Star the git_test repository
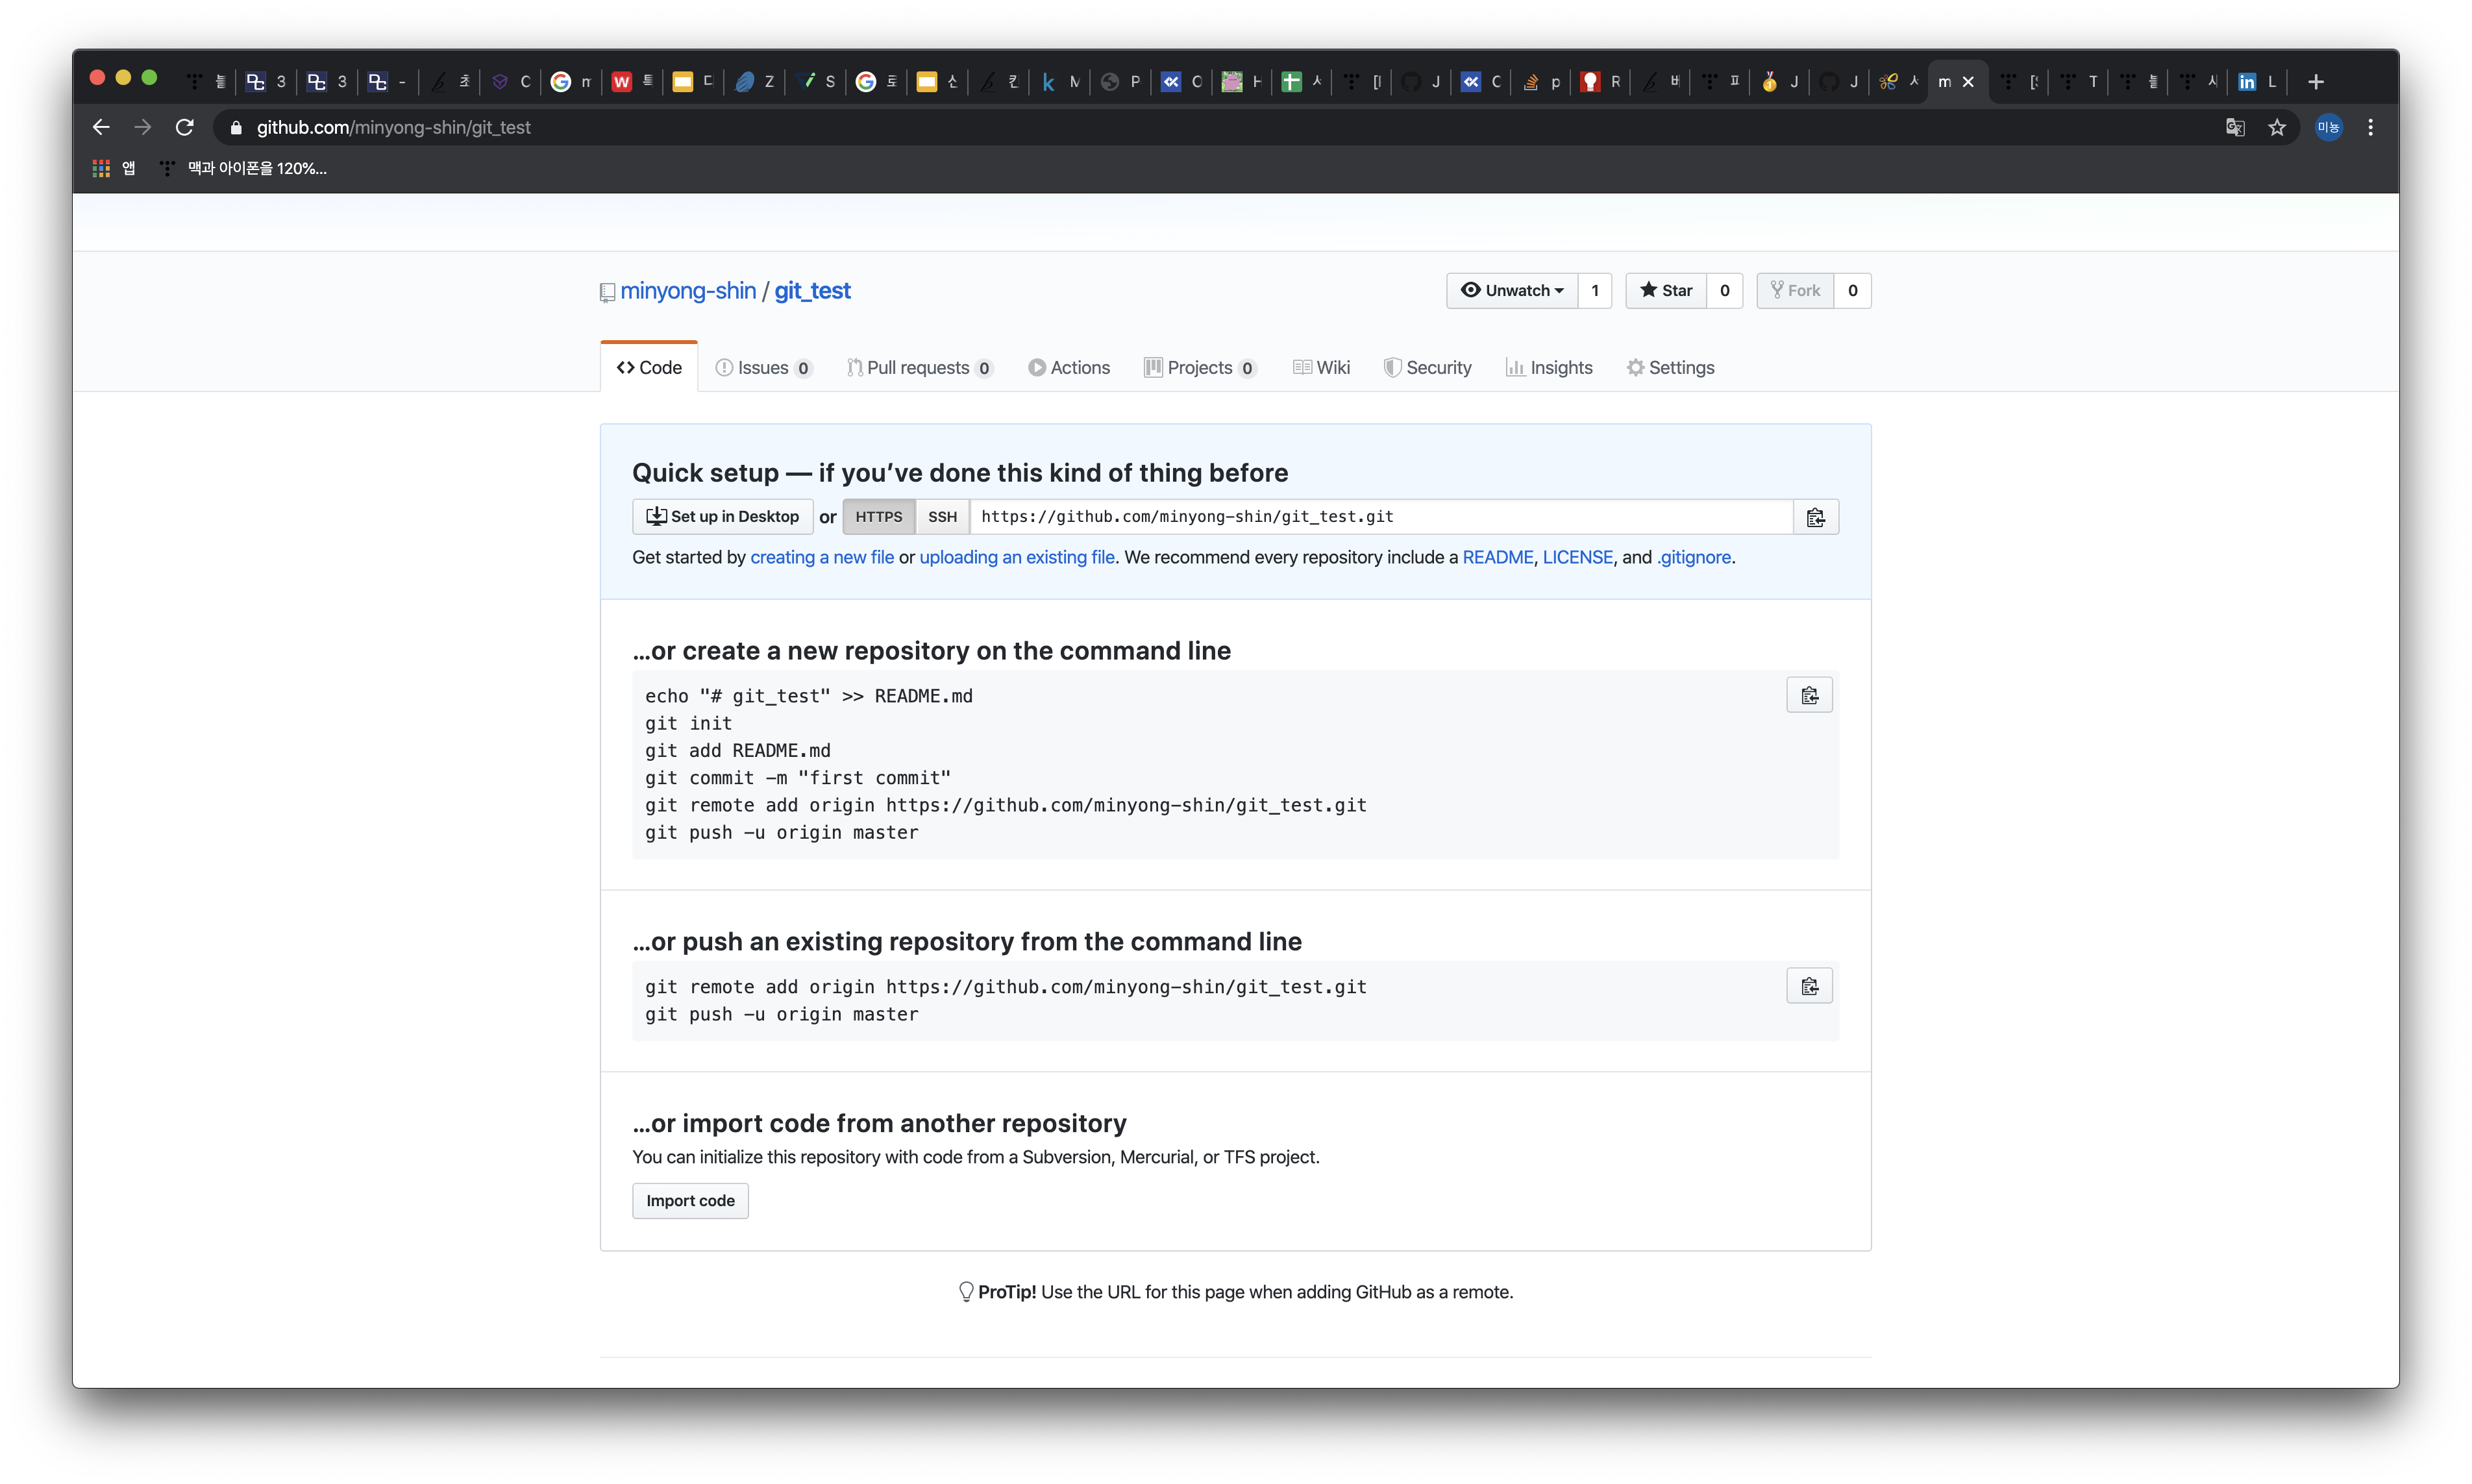The height and width of the screenshot is (1484, 2472). point(1666,291)
